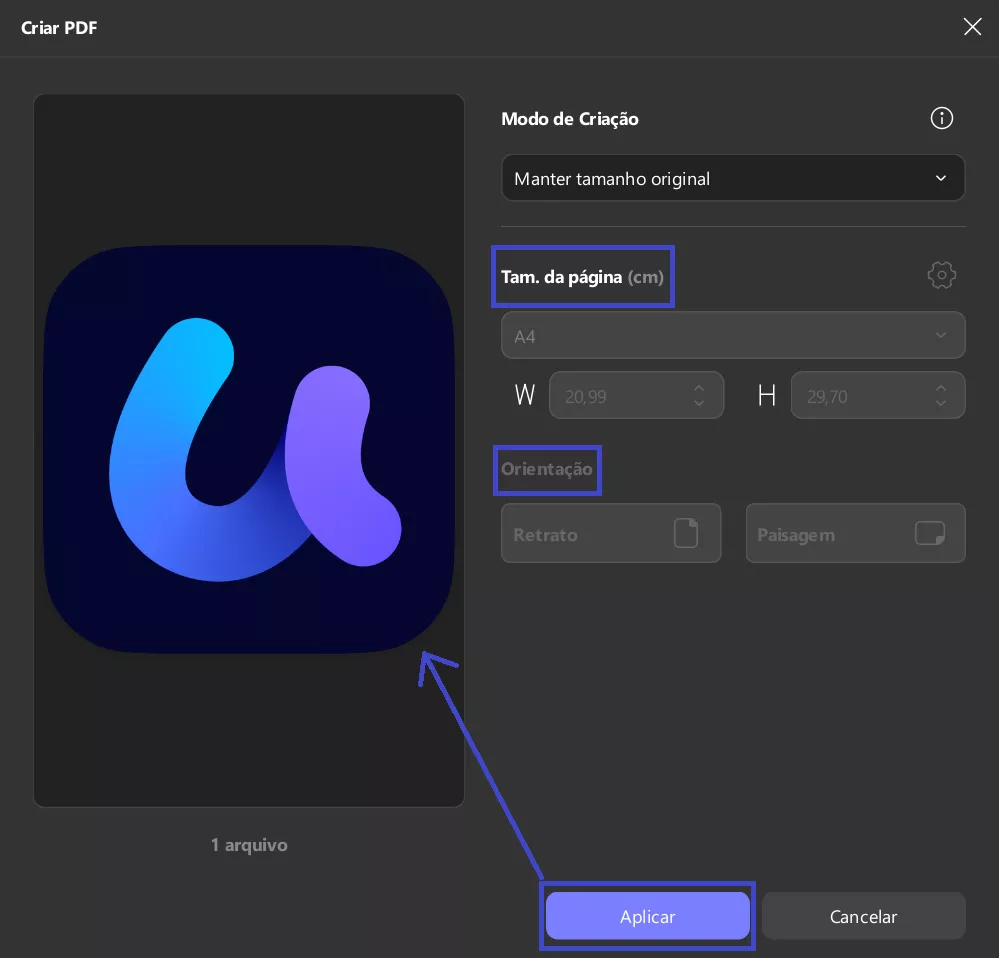
Task: Click the 'Orientação' label
Action: pos(547,469)
